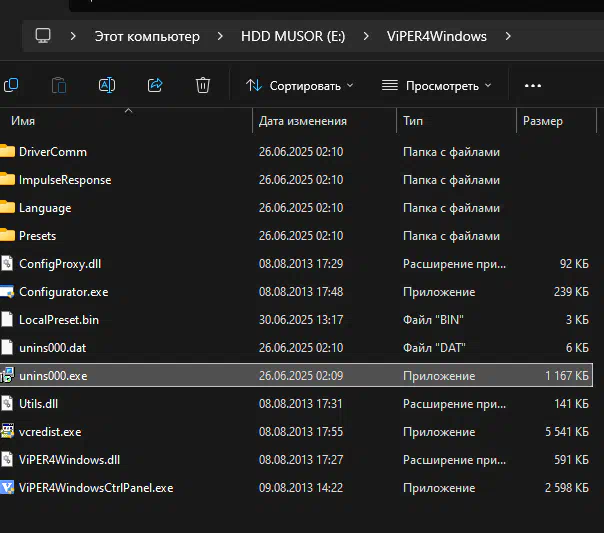This screenshot has width=604, height=533.
Task: Click the 239 КБ size value
Action: point(571,292)
